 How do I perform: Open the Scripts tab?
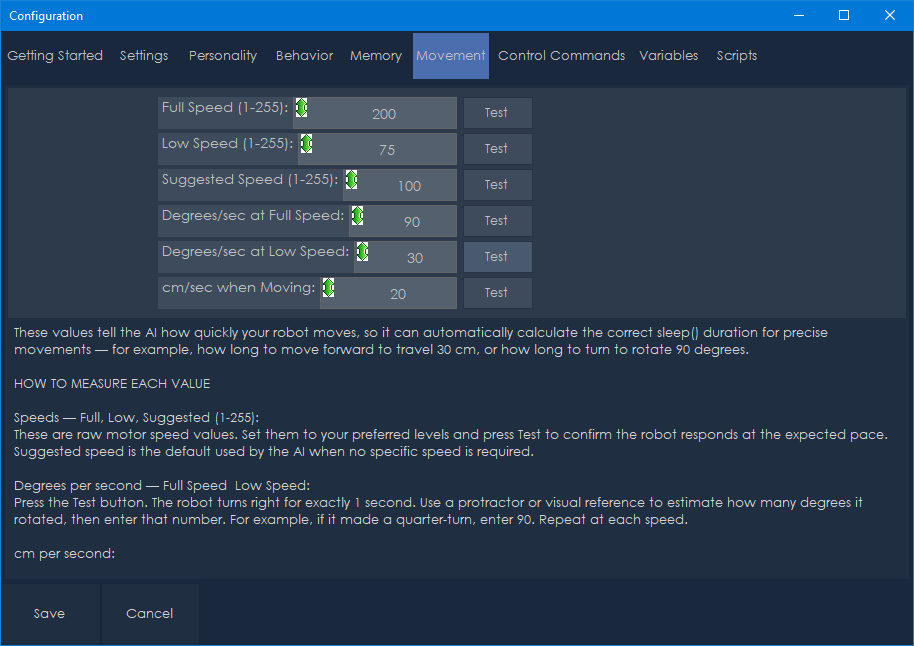[x=736, y=56]
